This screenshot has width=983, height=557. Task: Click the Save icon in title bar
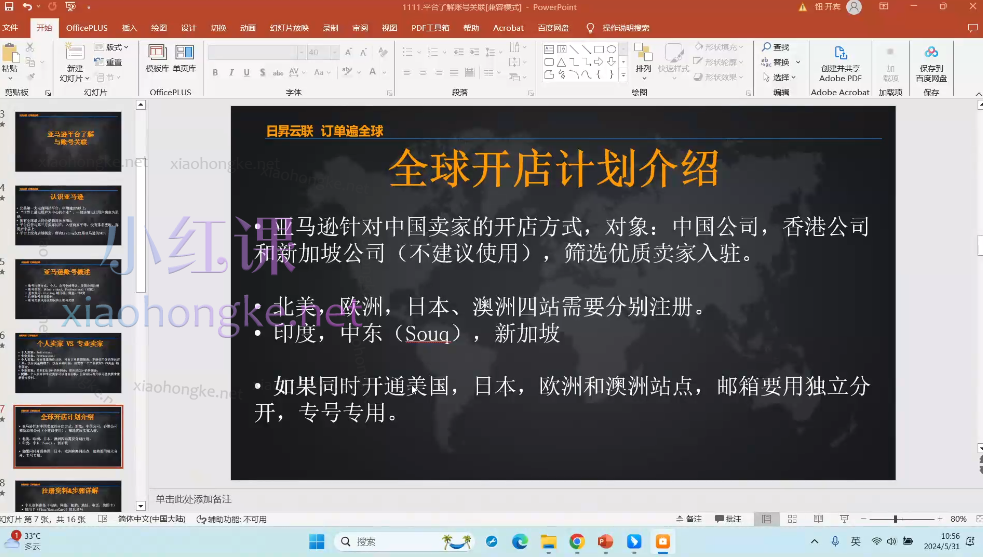point(9,7)
